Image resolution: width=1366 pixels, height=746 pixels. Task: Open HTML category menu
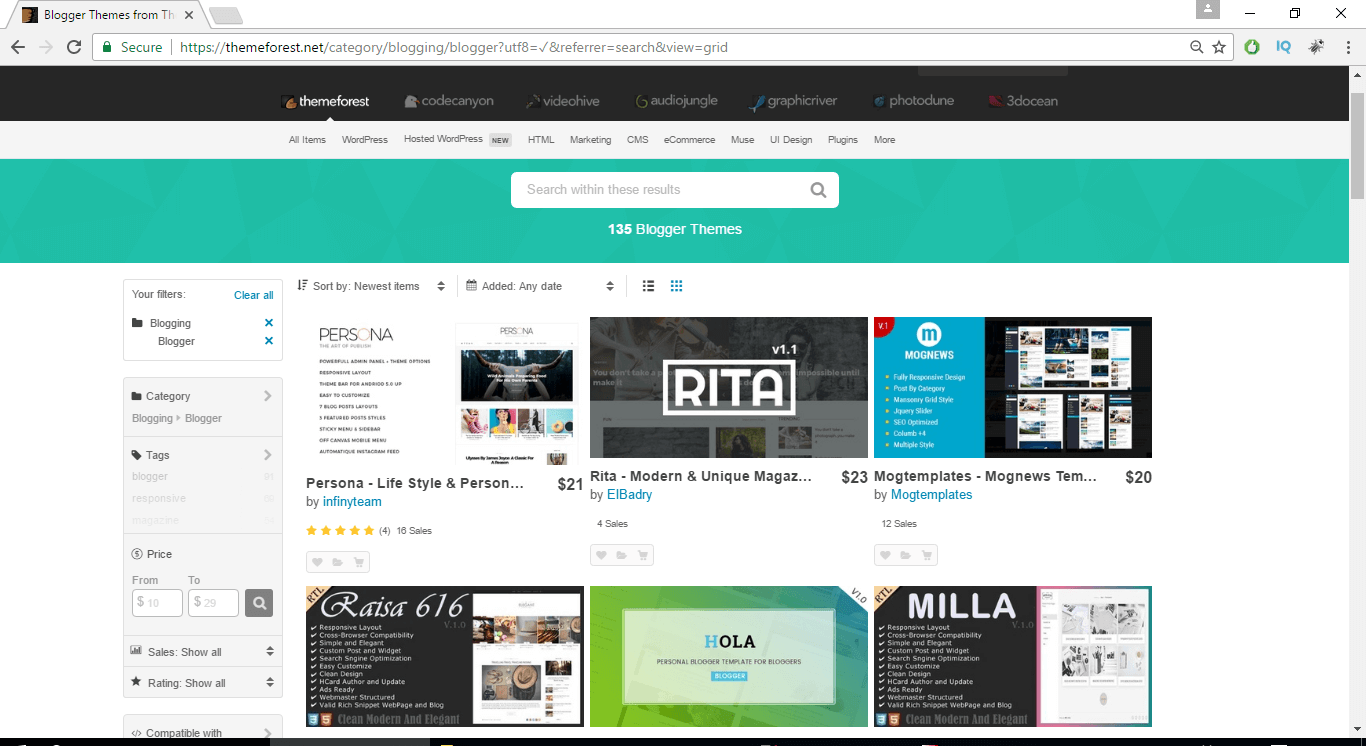point(541,140)
